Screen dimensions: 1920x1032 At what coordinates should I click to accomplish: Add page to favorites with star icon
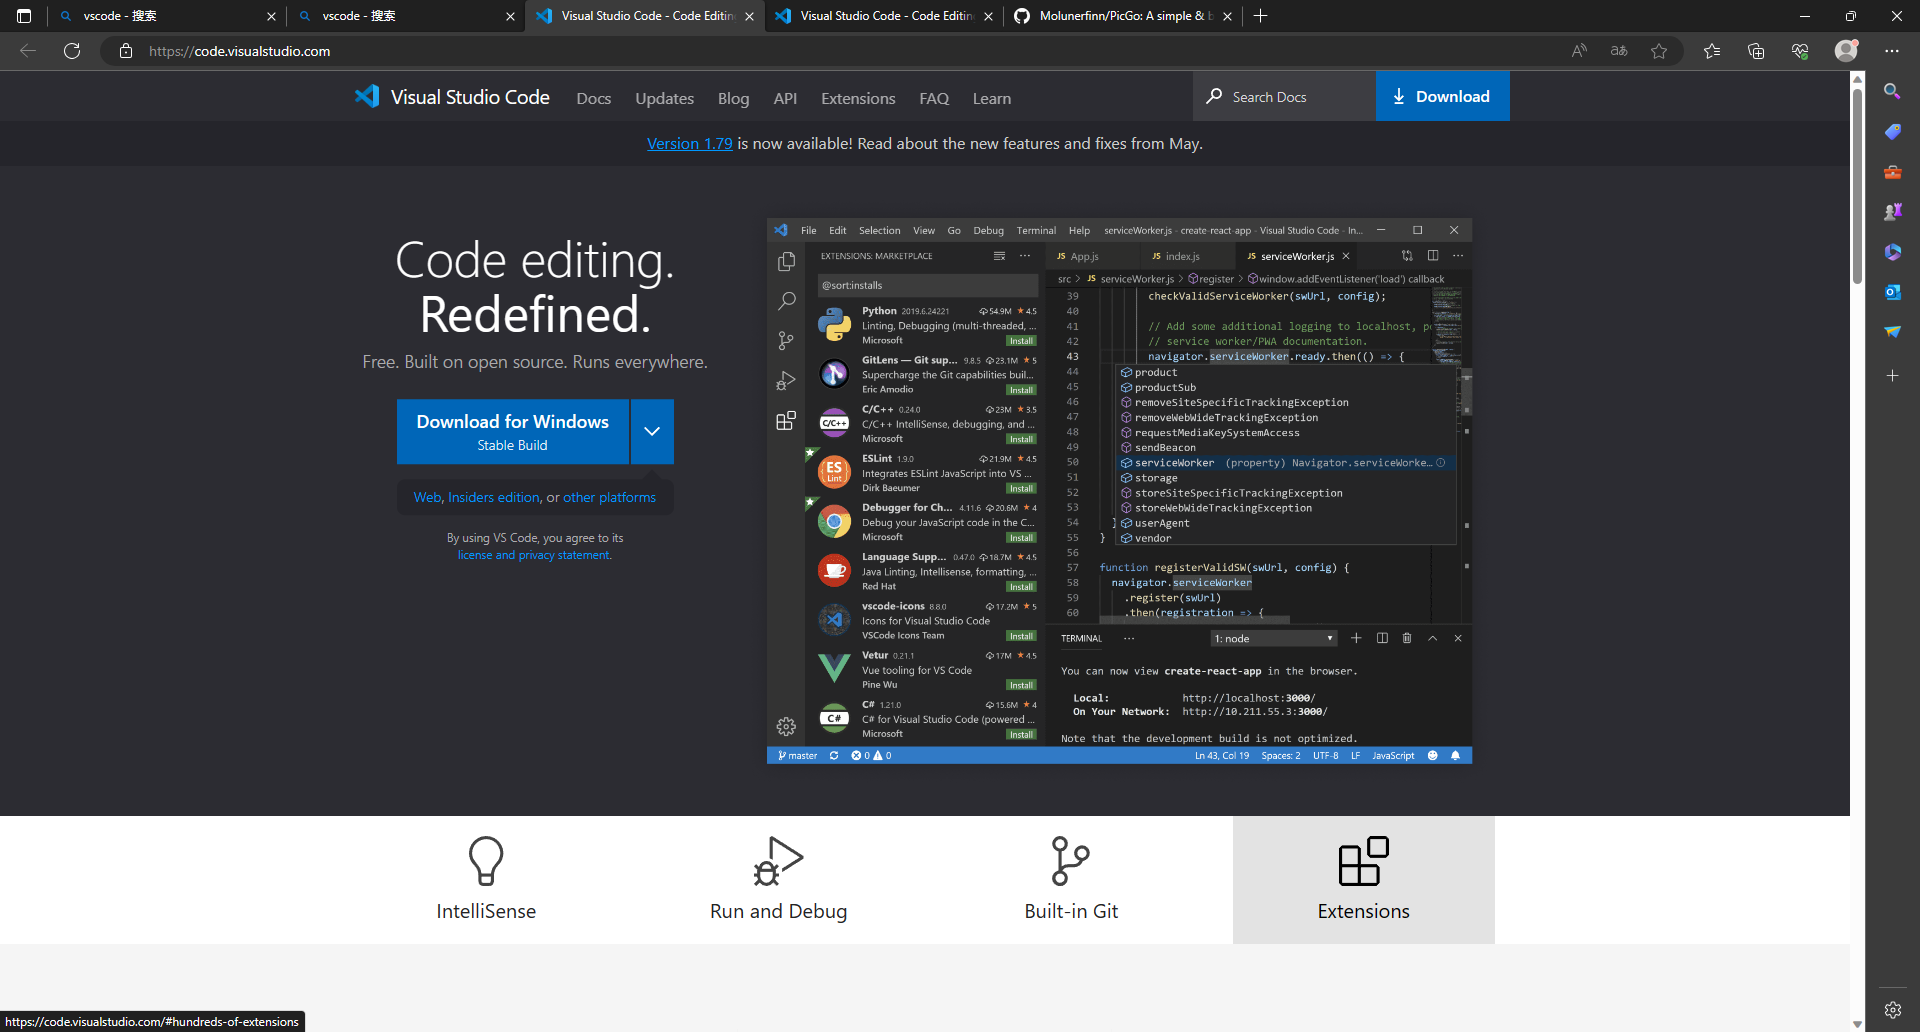click(1659, 51)
